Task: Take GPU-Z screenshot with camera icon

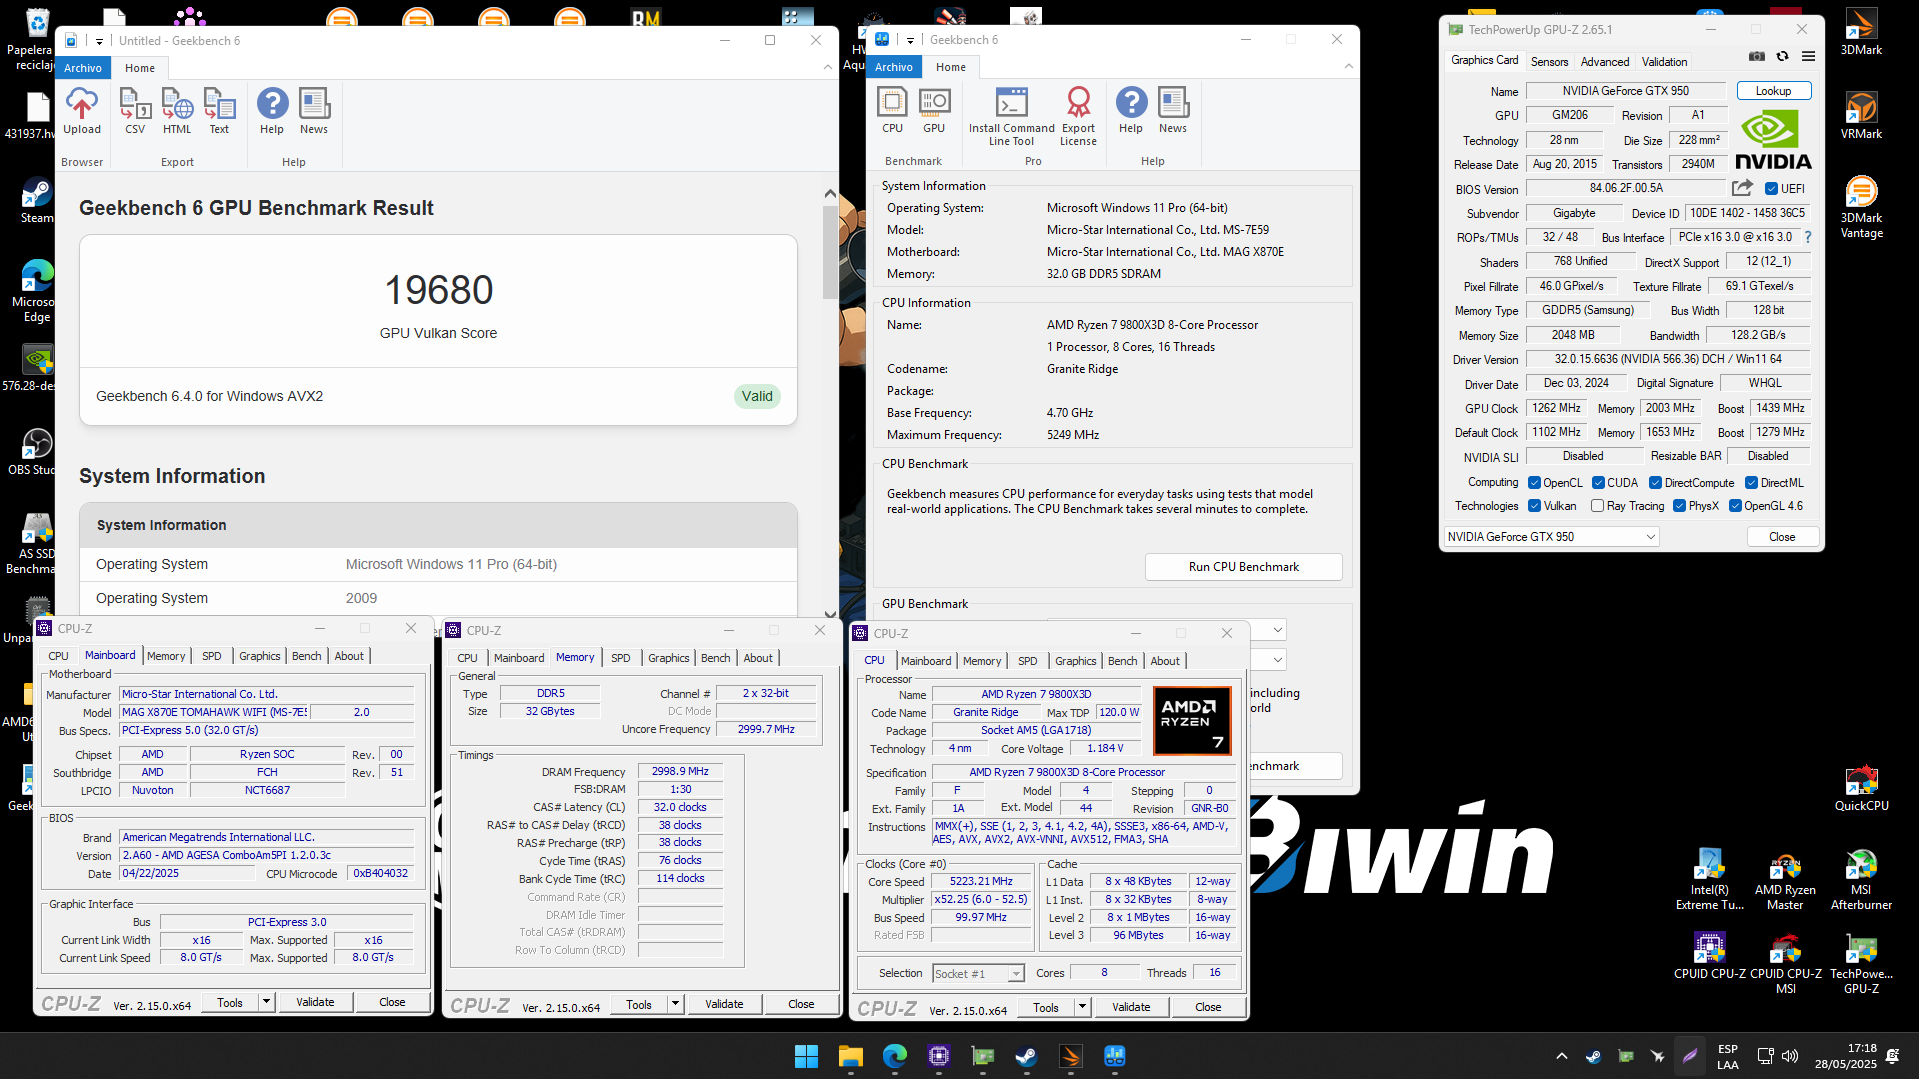Action: [x=1757, y=57]
